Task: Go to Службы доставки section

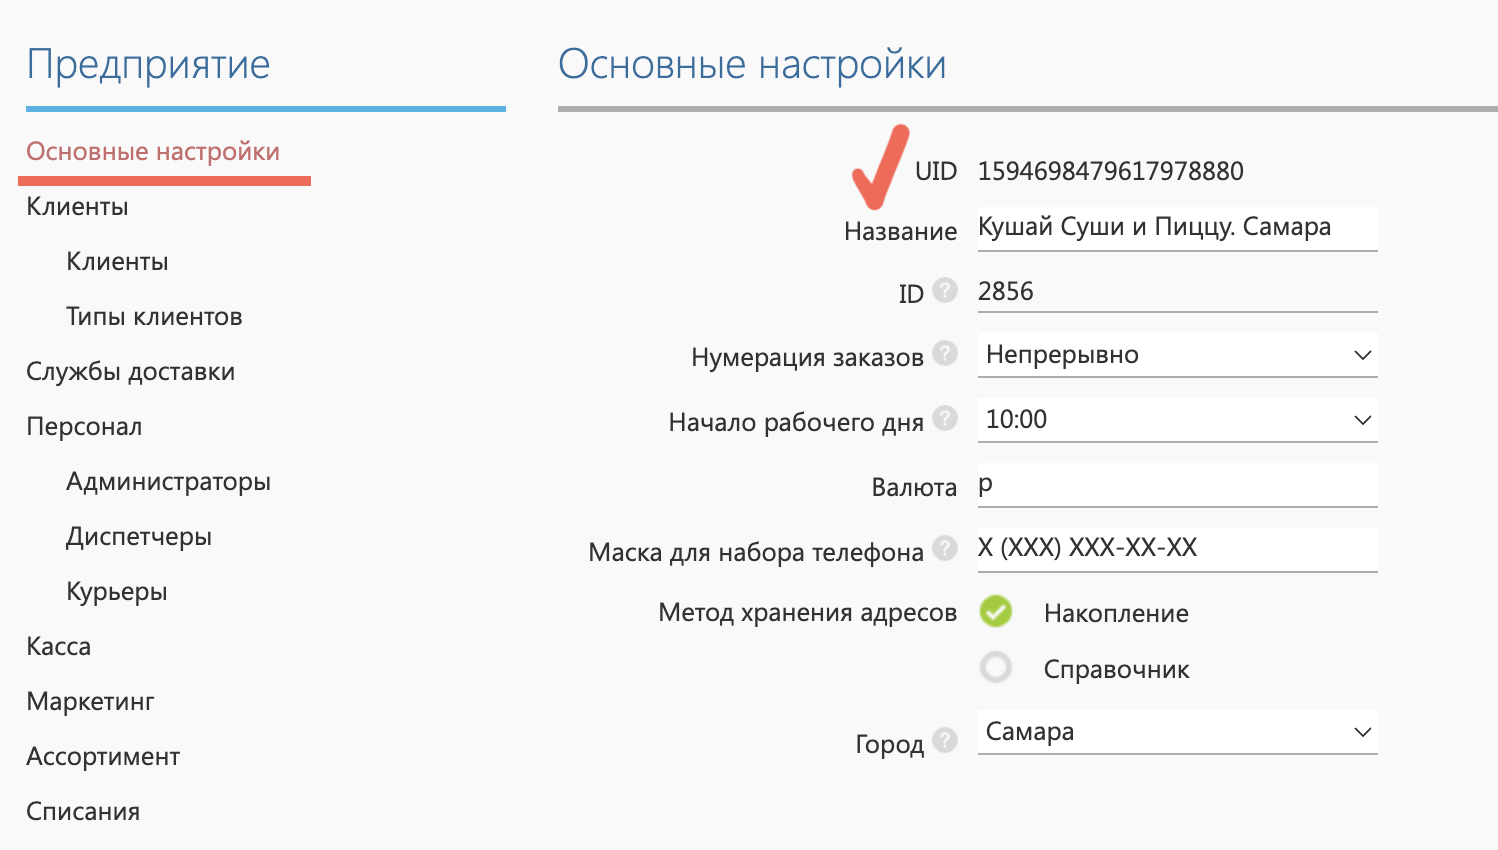Action: pos(130,372)
